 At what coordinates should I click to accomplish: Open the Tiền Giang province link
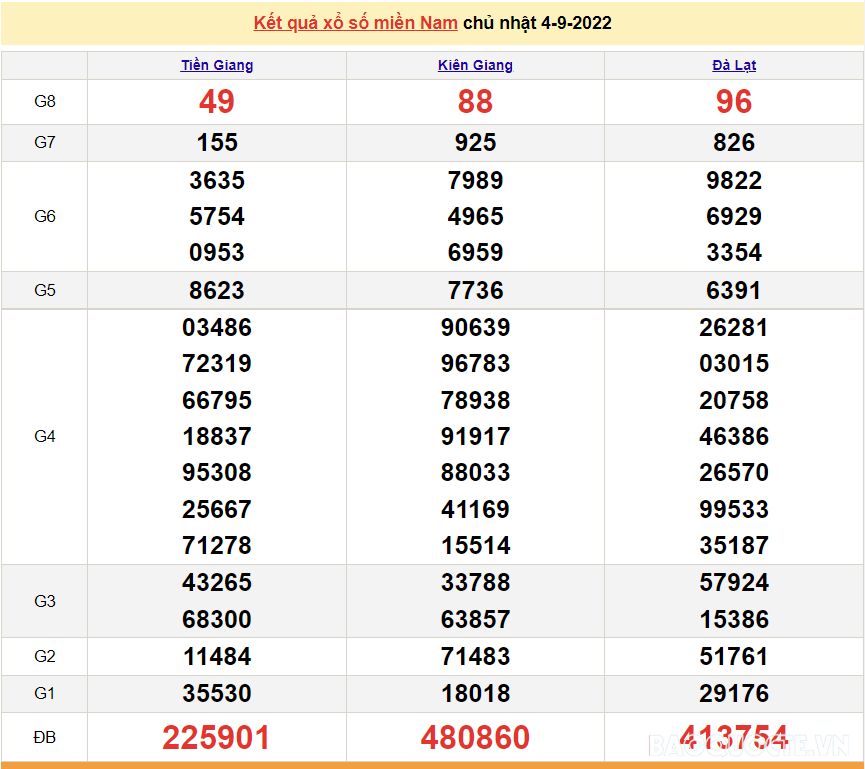click(x=217, y=65)
